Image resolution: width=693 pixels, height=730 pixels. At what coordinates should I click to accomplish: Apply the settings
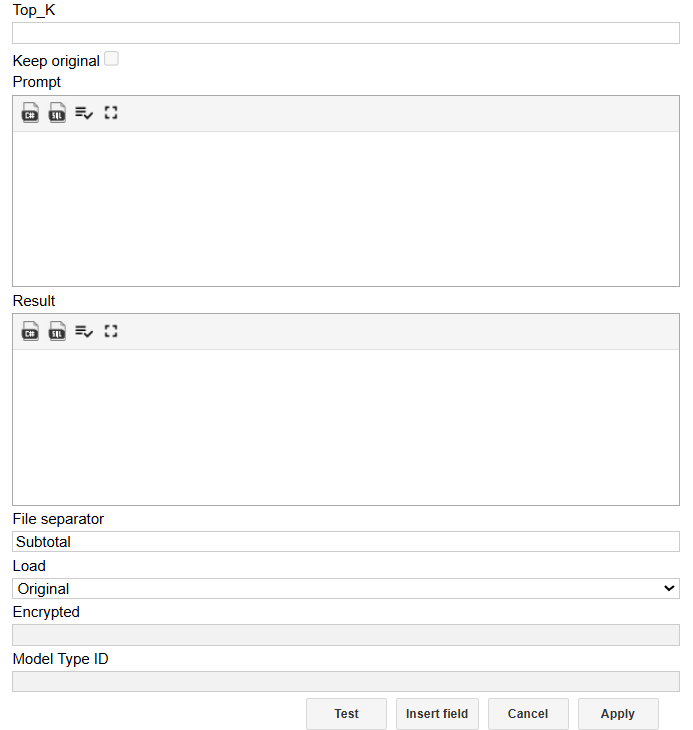(x=618, y=714)
